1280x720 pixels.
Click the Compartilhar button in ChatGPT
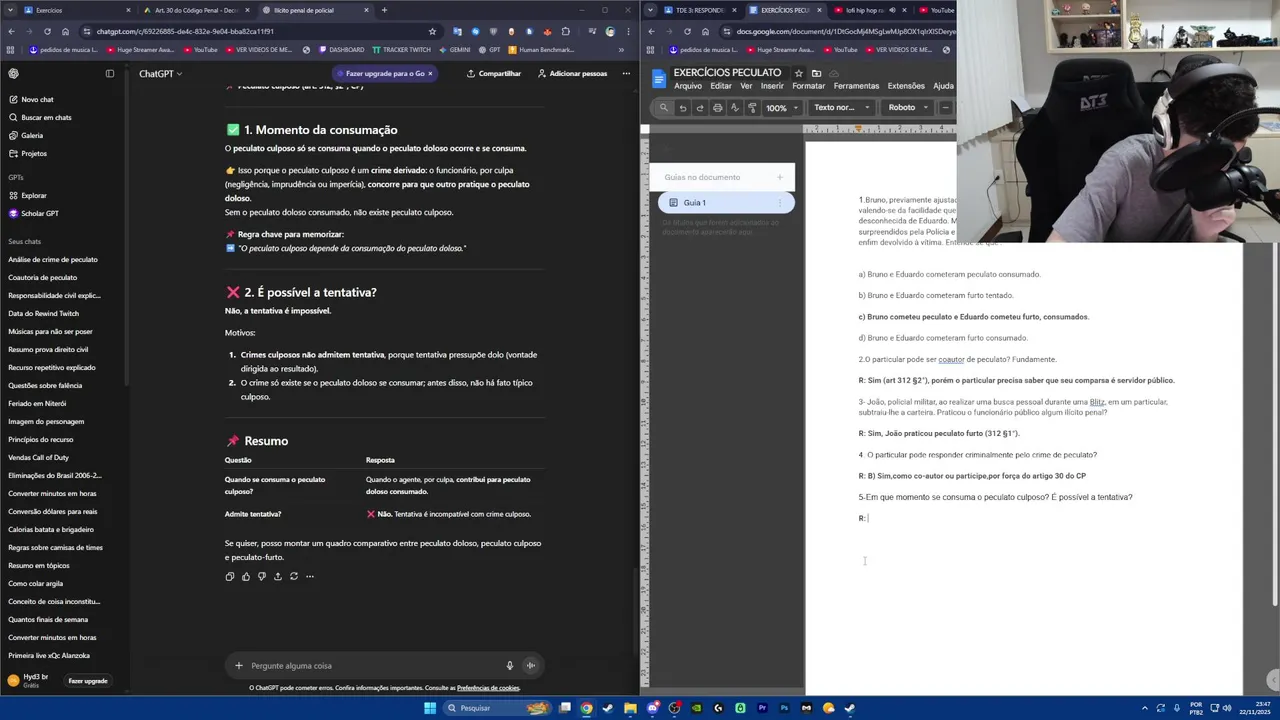(x=494, y=73)
